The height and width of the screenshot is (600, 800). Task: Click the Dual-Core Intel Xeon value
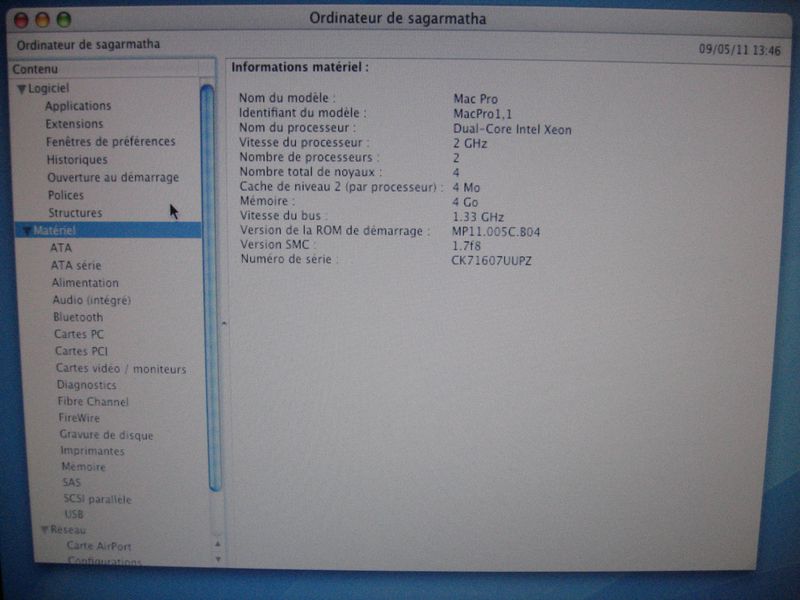click(512, 130)
